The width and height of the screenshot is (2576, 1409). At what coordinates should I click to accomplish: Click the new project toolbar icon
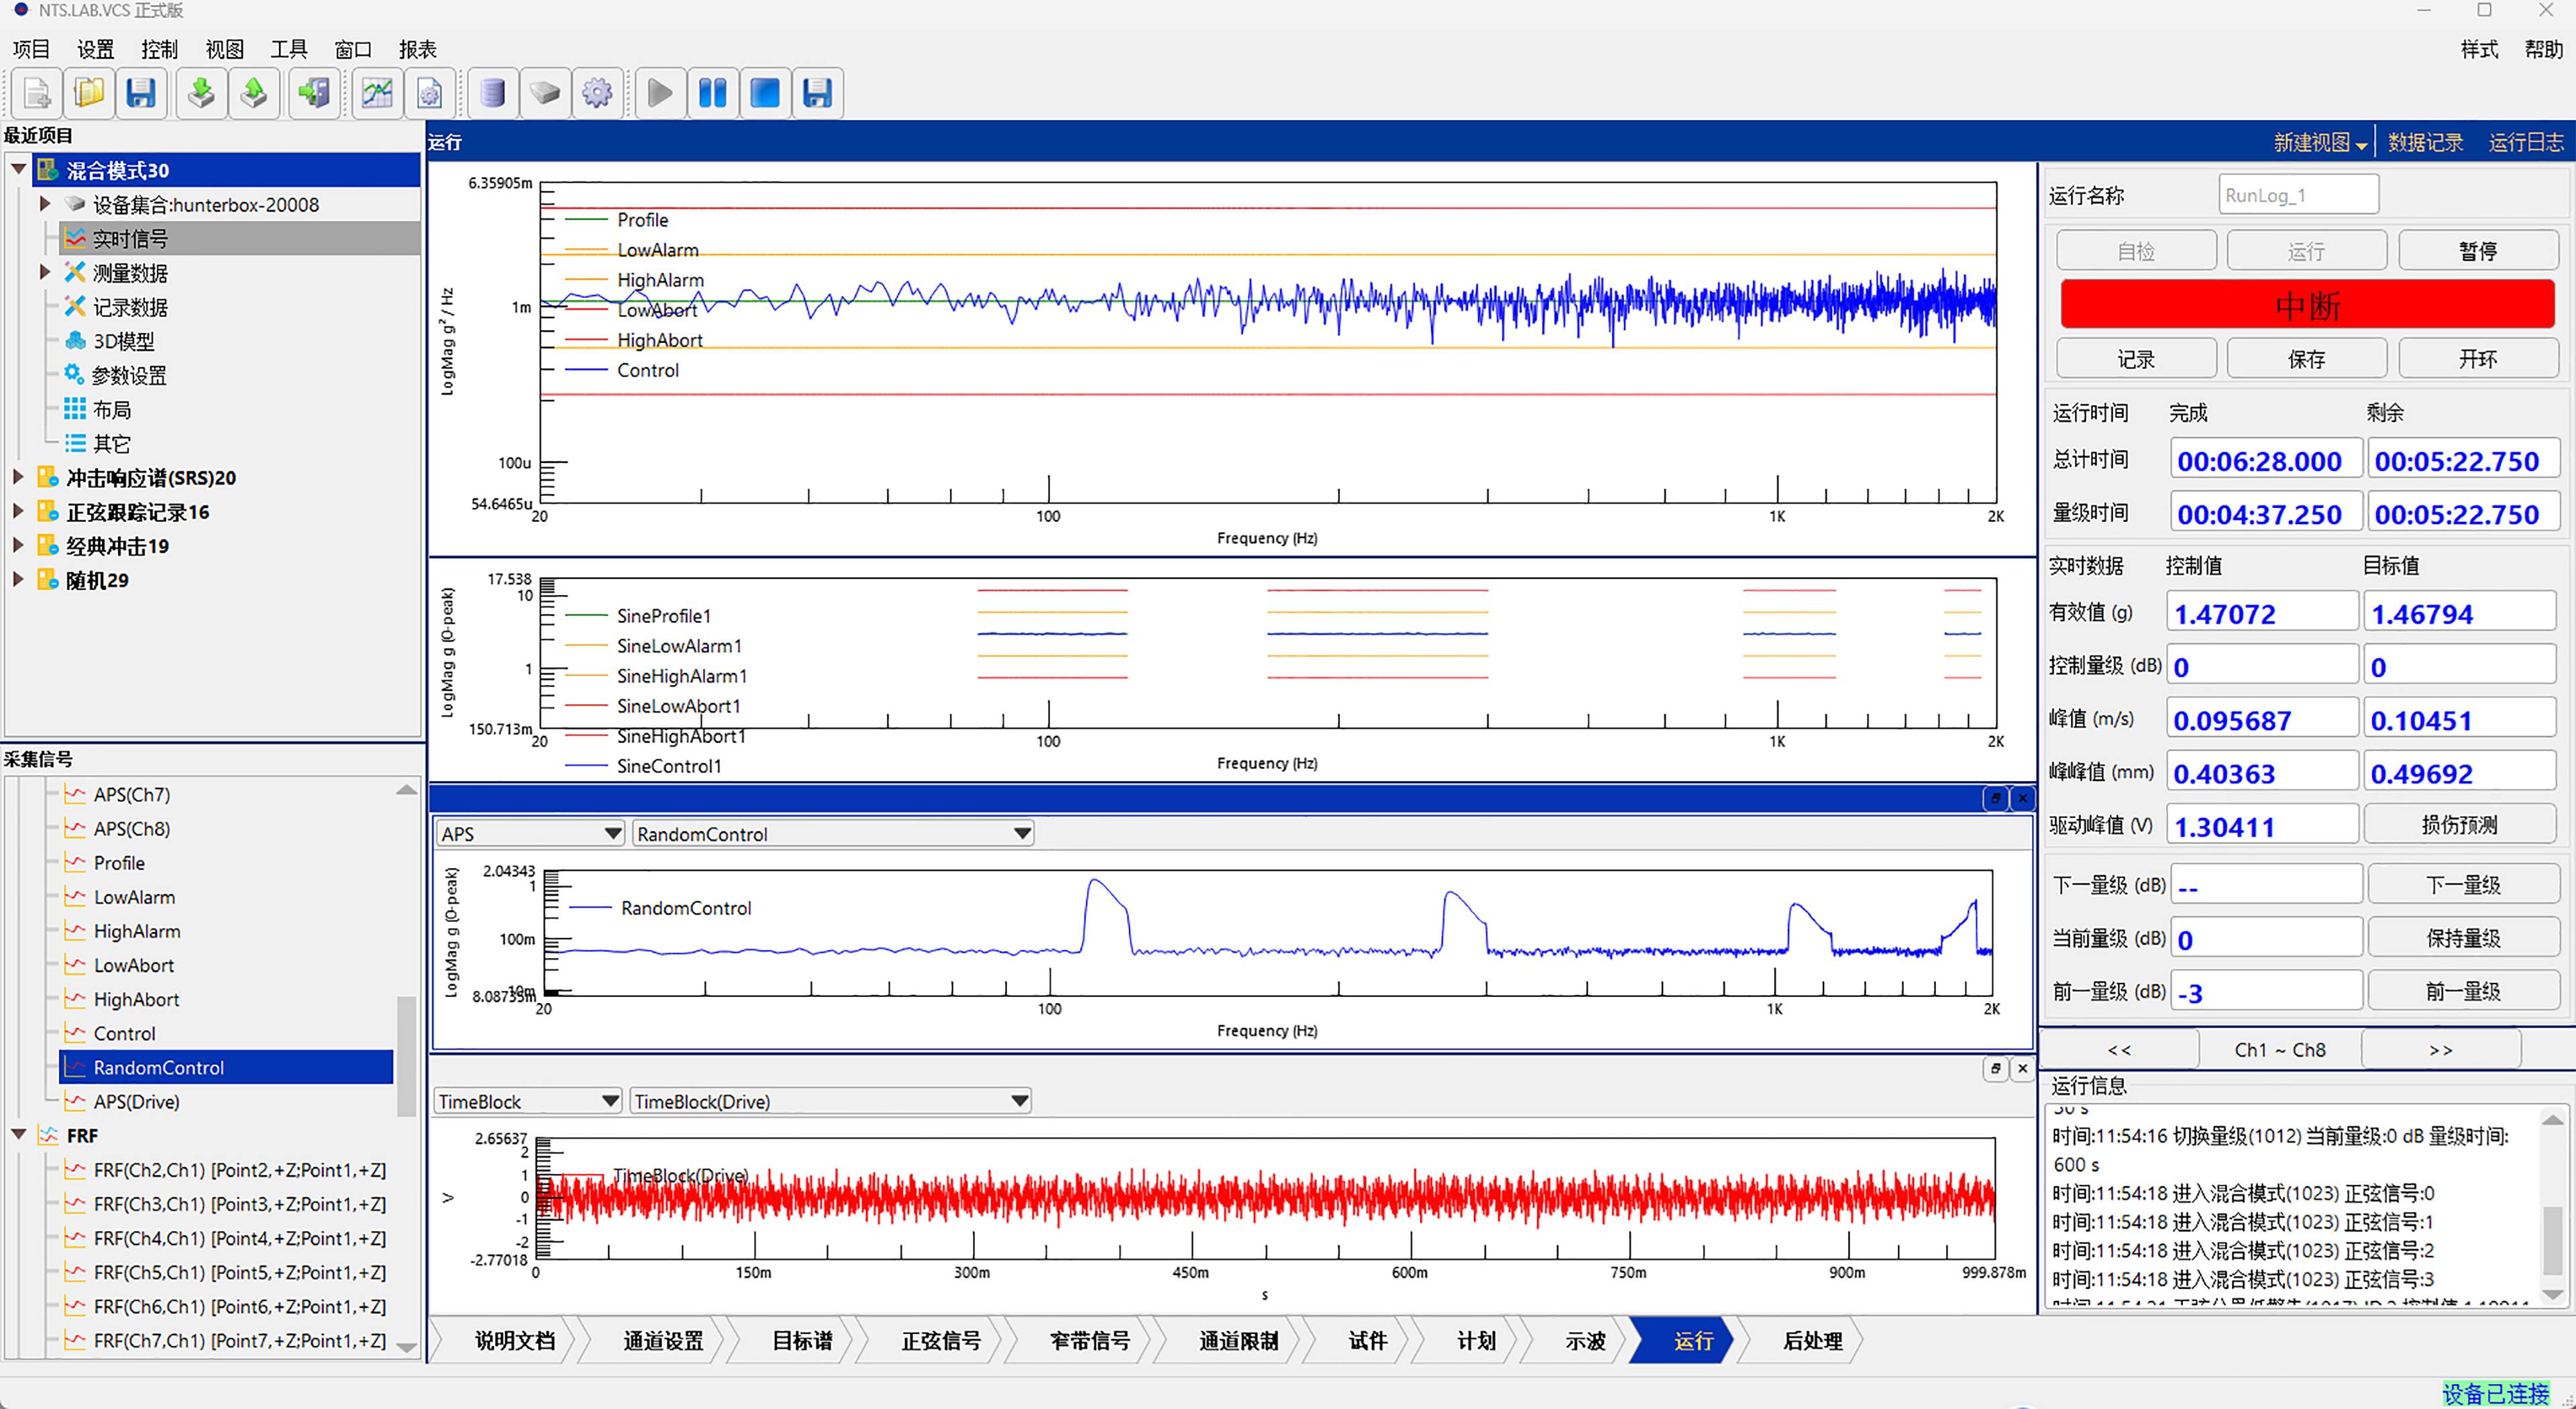pos(37,94)
